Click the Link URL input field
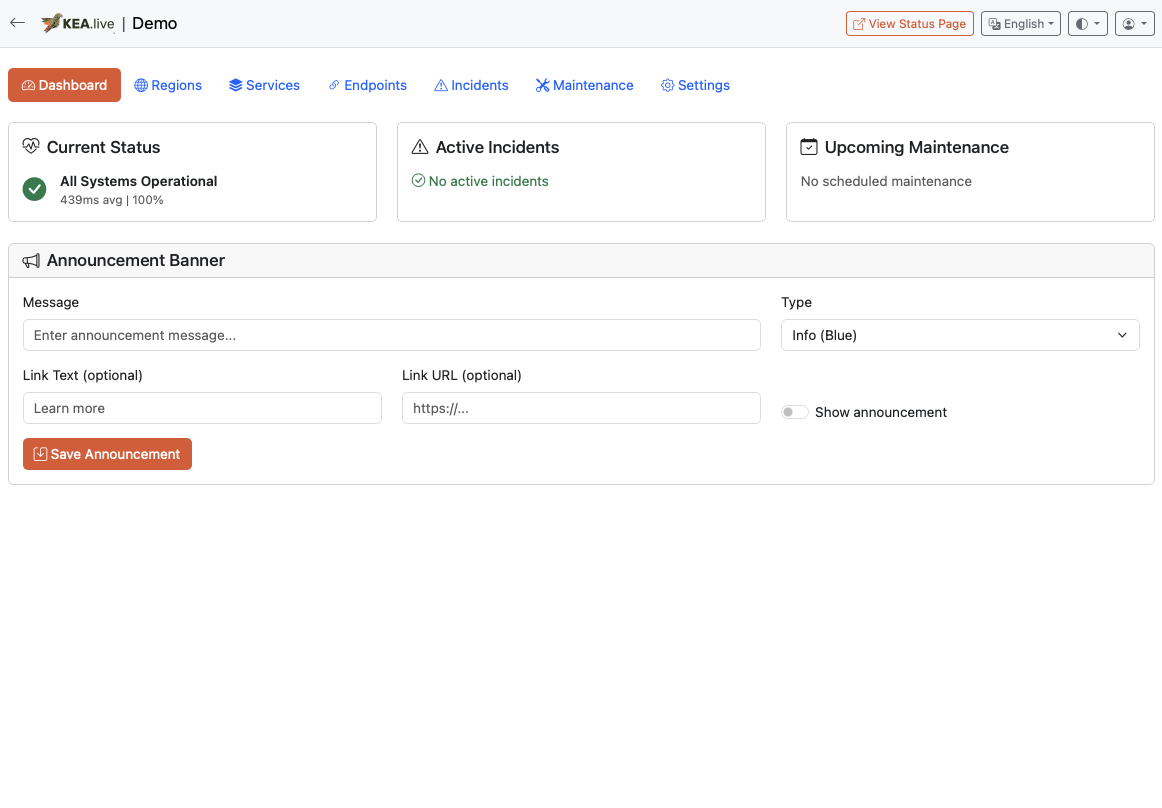This screenshot has width=1162, height=808. coord(581,408)
